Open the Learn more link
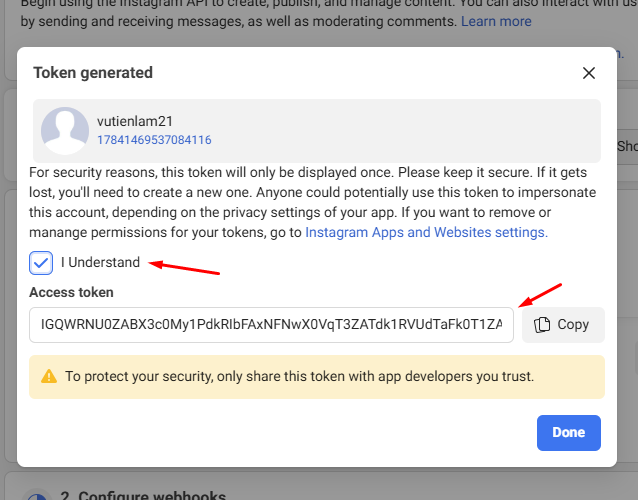Viewport: 638px width, 500px height. click(x=496, y=21)
